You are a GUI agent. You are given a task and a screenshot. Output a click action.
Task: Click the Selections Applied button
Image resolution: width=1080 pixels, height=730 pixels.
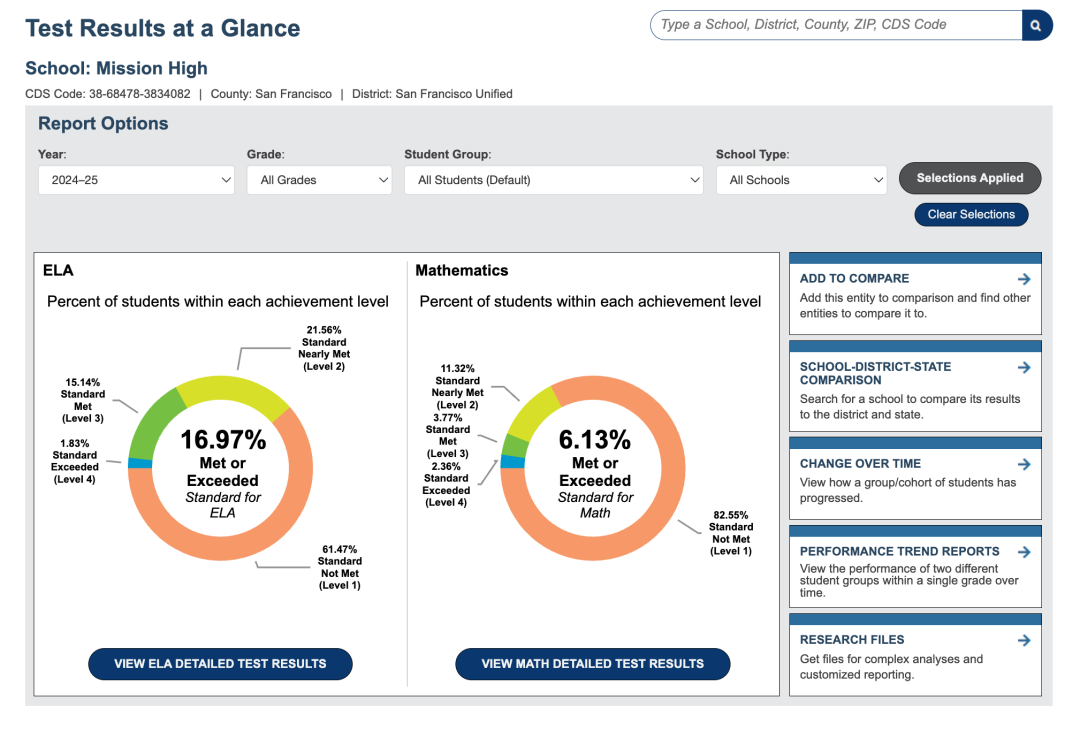pyautogui.click(x=970, y=178)
